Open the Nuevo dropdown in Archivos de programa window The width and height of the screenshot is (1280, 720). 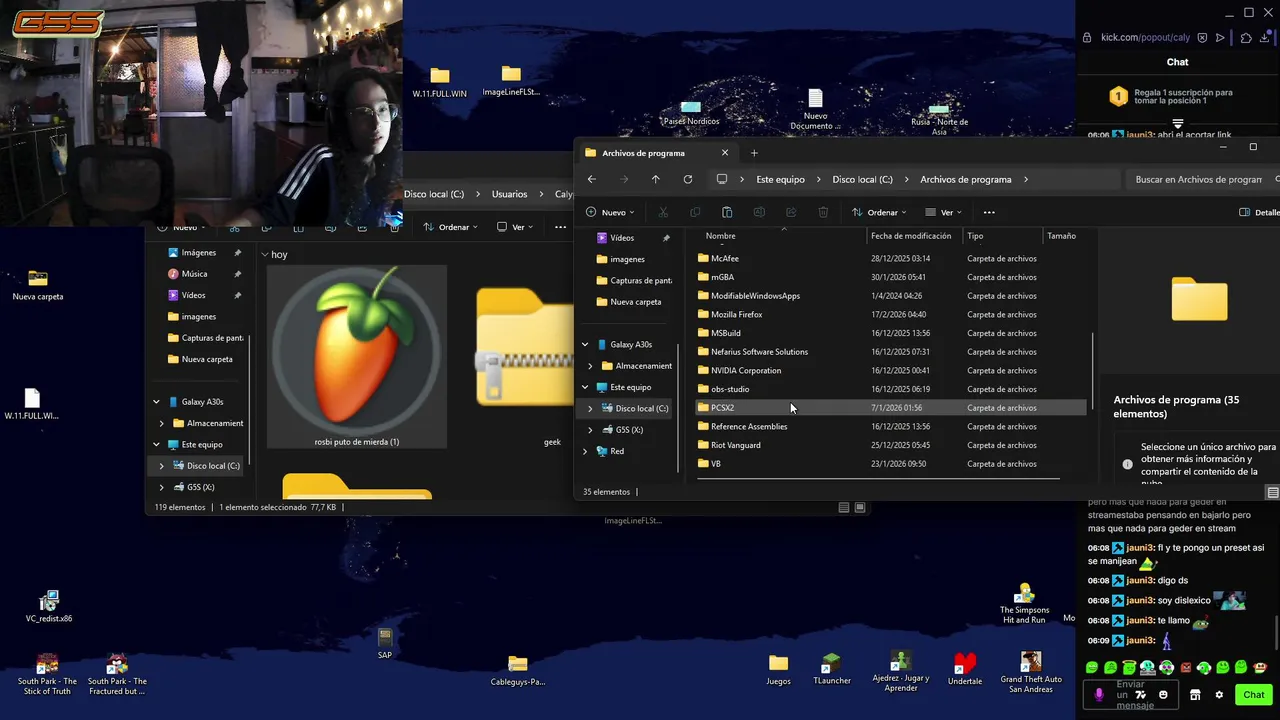pyautogui.click(x=610, y=212)
